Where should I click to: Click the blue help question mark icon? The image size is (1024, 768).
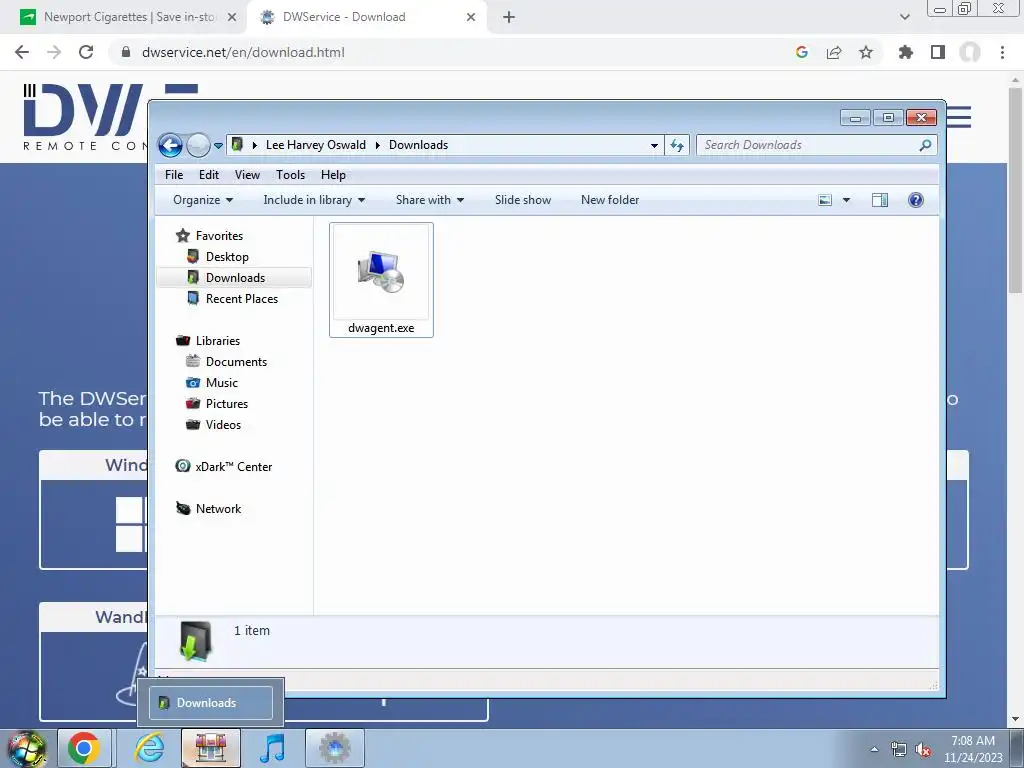pyautogui.click(x=916, y=200)
